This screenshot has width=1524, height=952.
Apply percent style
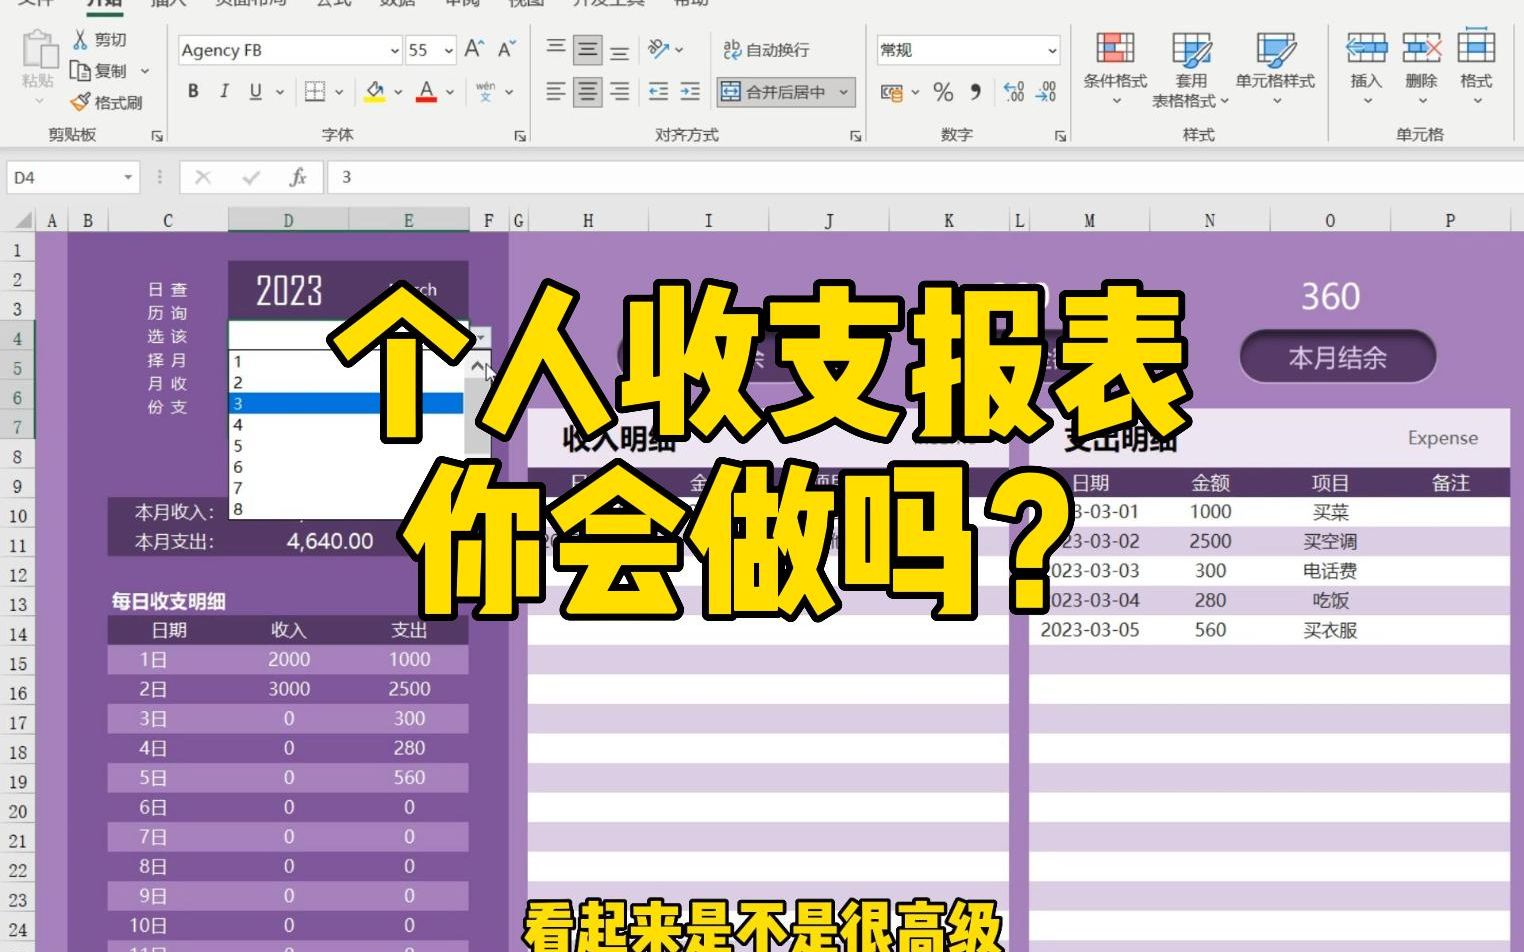[x=943, y=93]
